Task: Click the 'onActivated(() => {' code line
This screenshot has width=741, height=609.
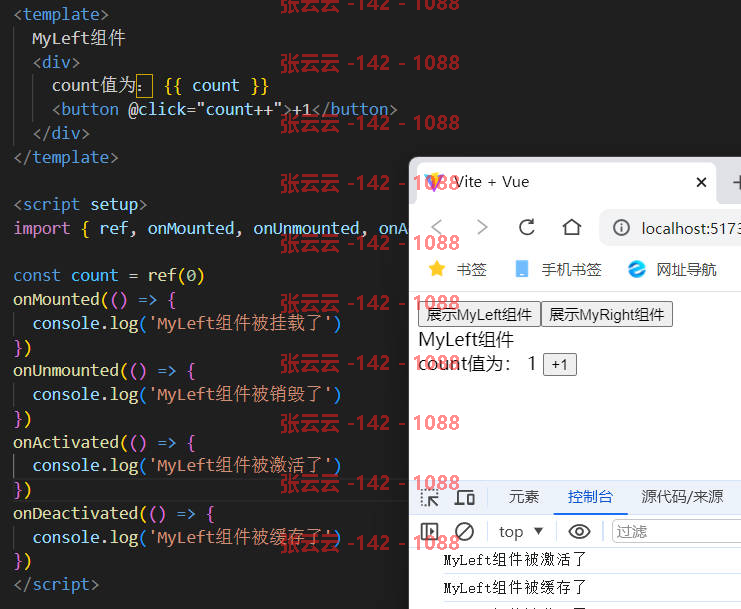Action: point(104,443)
